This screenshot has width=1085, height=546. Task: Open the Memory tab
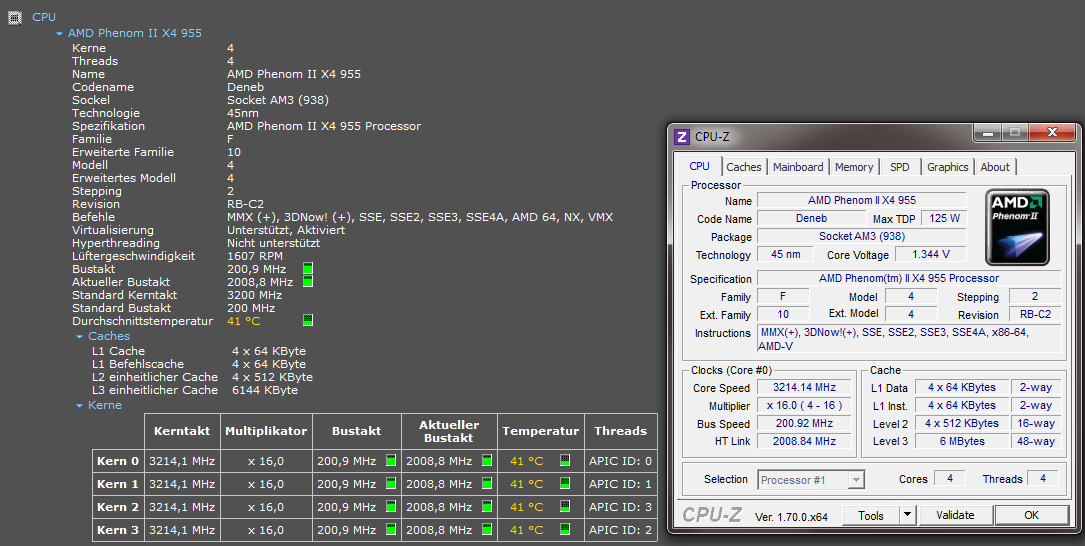tap(854, 167)
